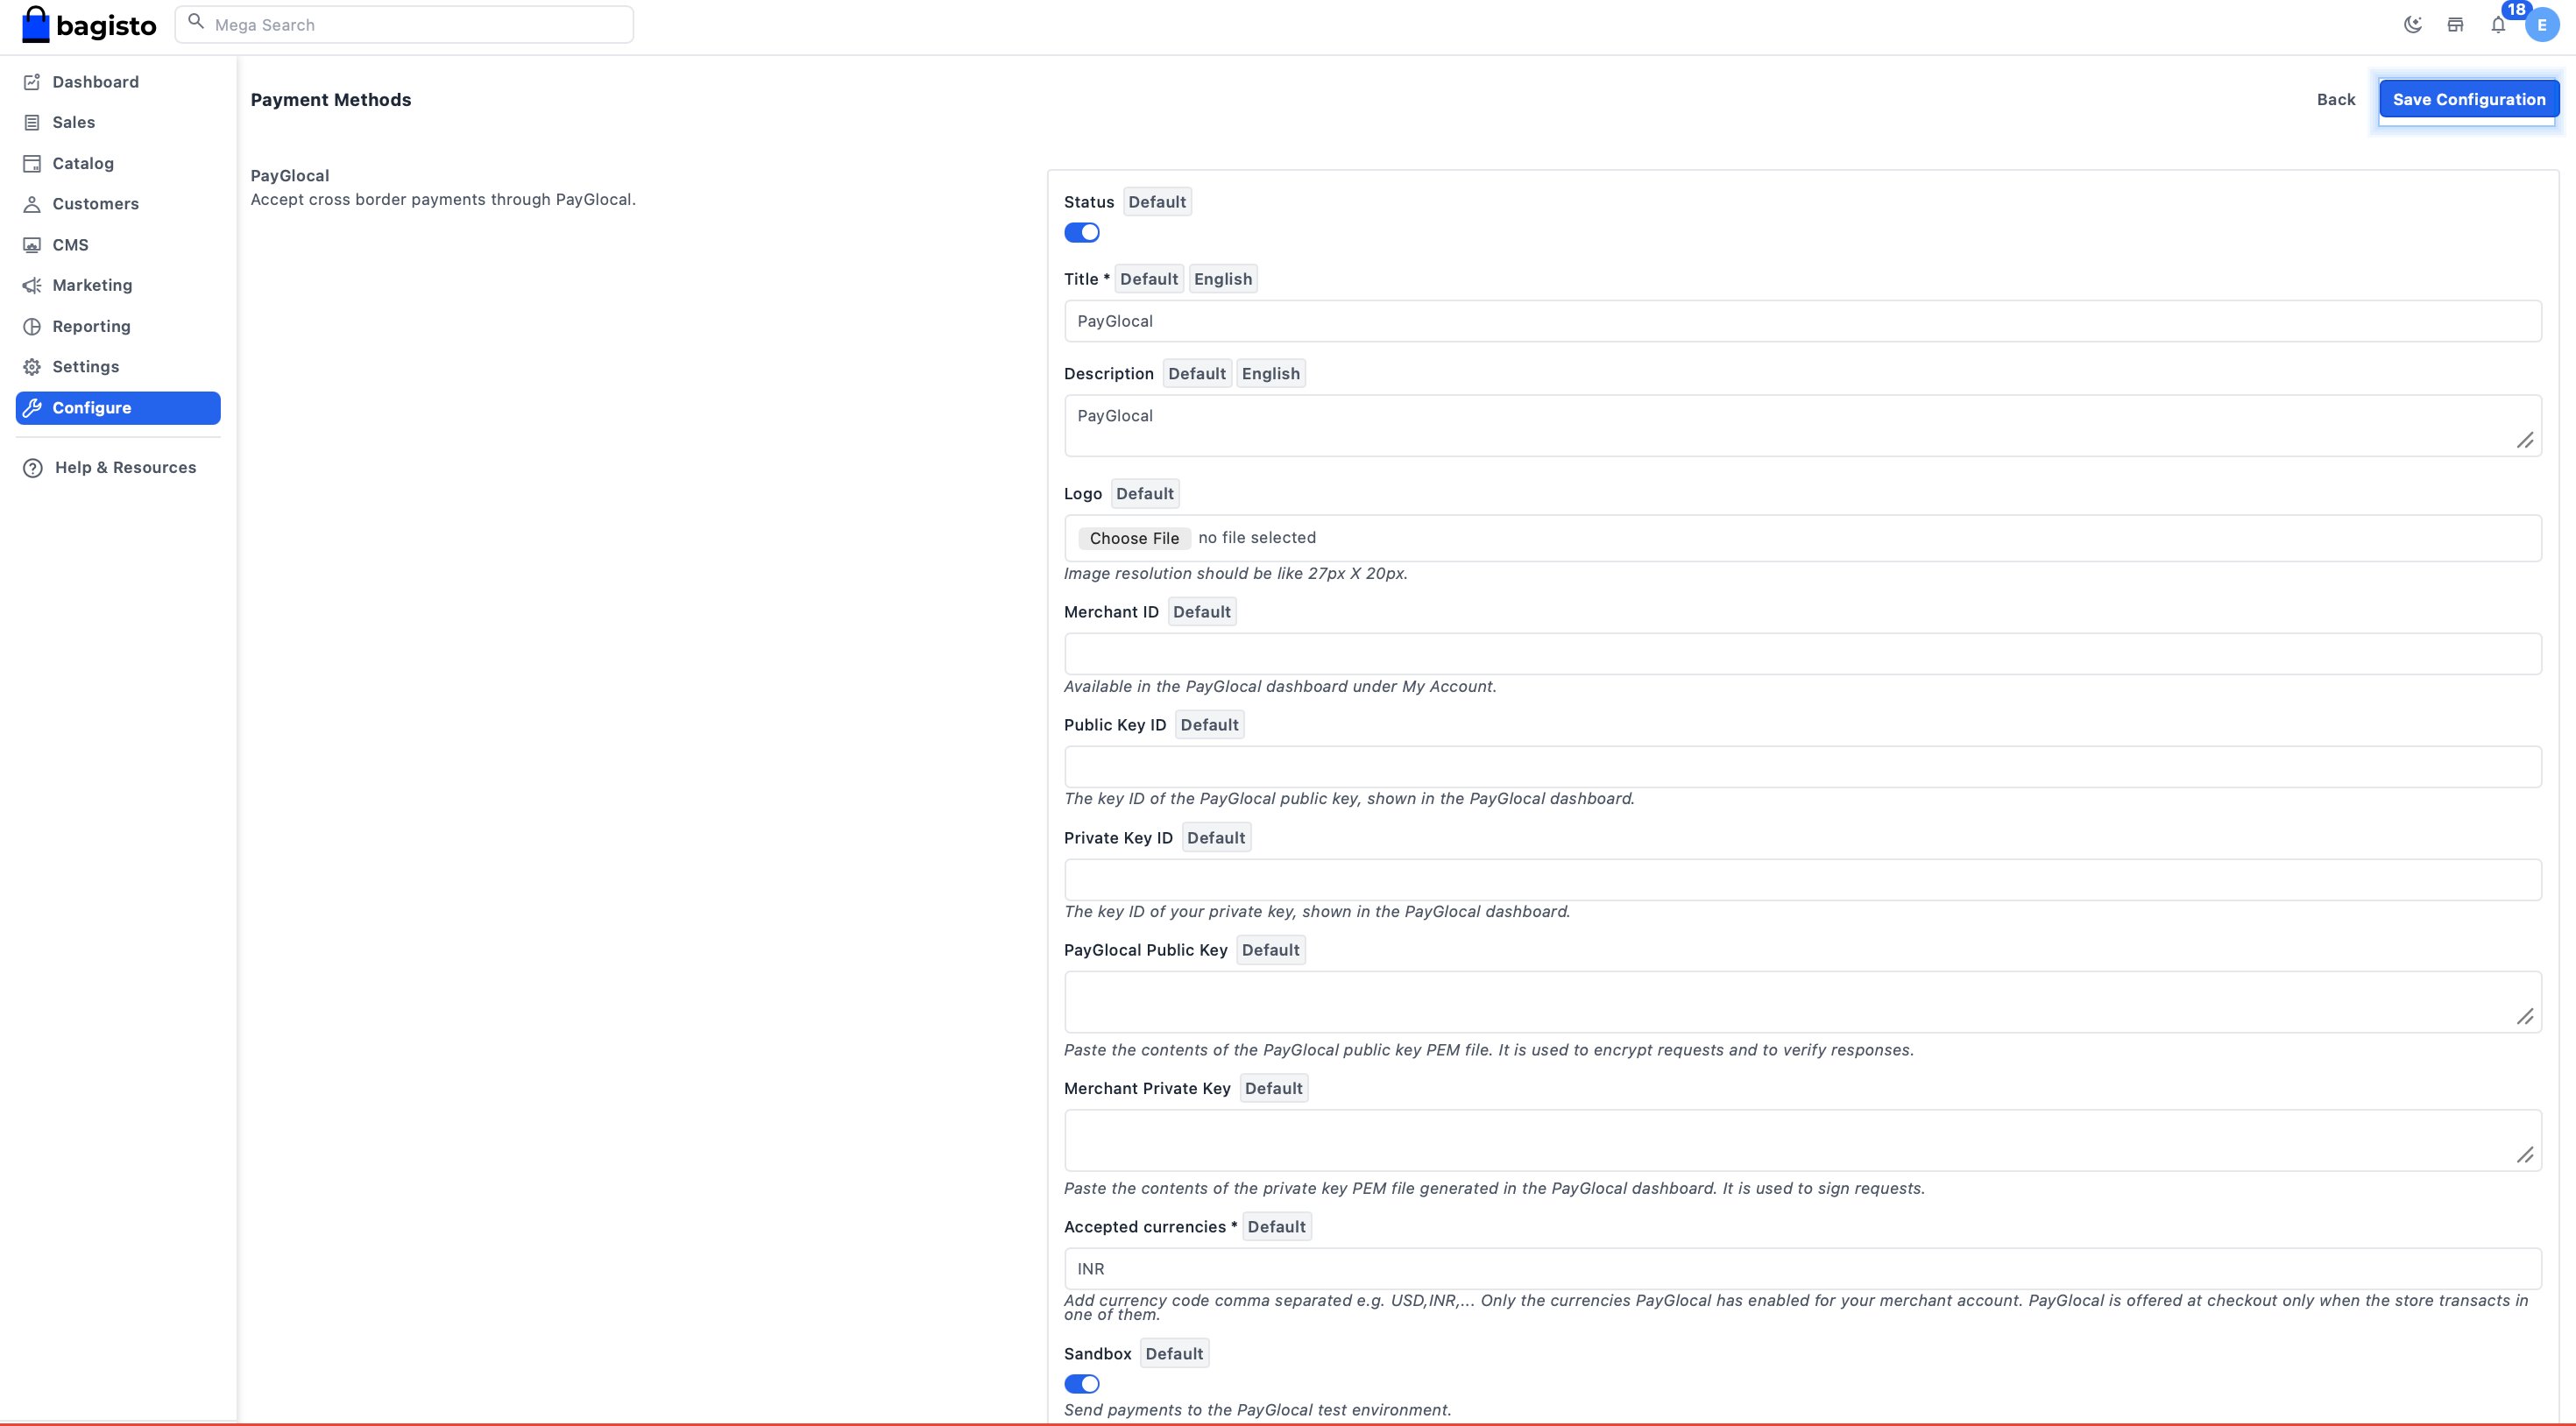2576x1426 pixels.
Task: Open Dashboard menu item
Action: (118, 82)
